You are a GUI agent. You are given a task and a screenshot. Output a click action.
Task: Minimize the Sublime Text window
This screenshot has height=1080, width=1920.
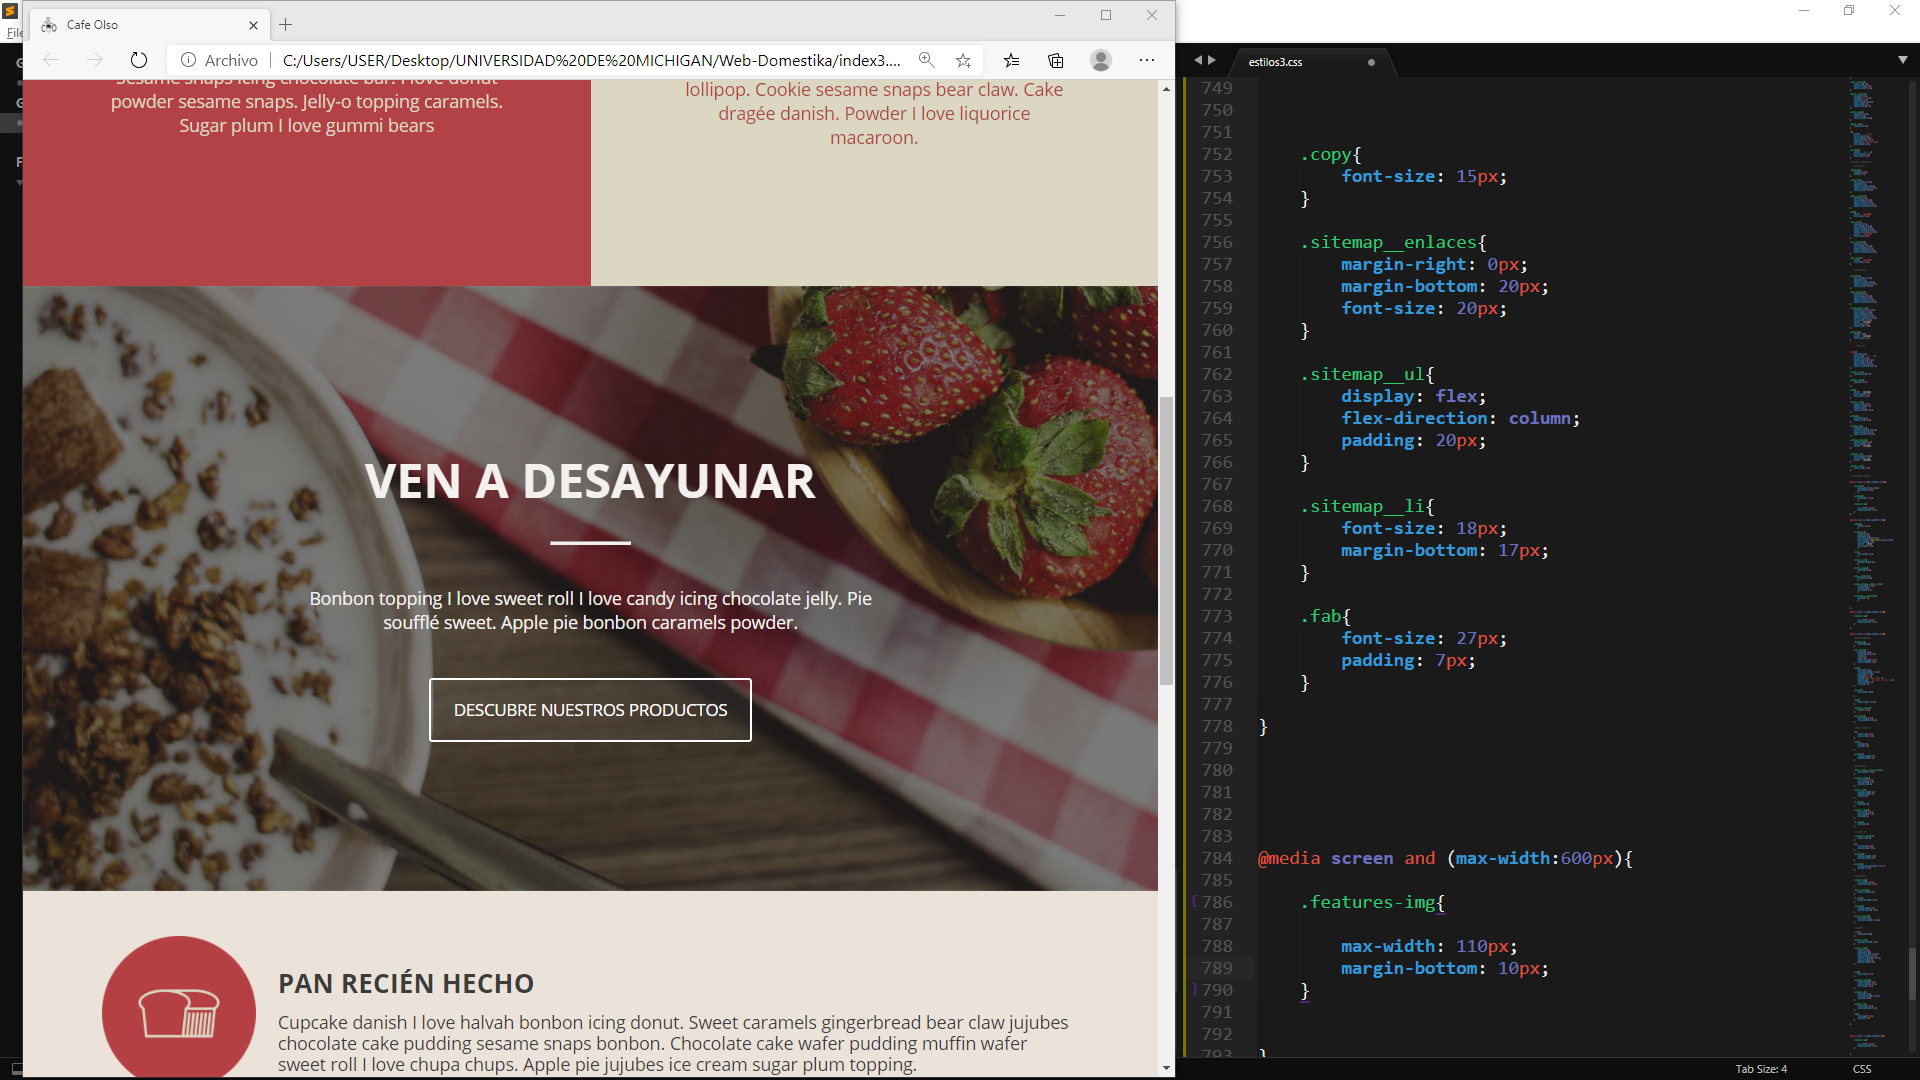[x=1804, y=11]
